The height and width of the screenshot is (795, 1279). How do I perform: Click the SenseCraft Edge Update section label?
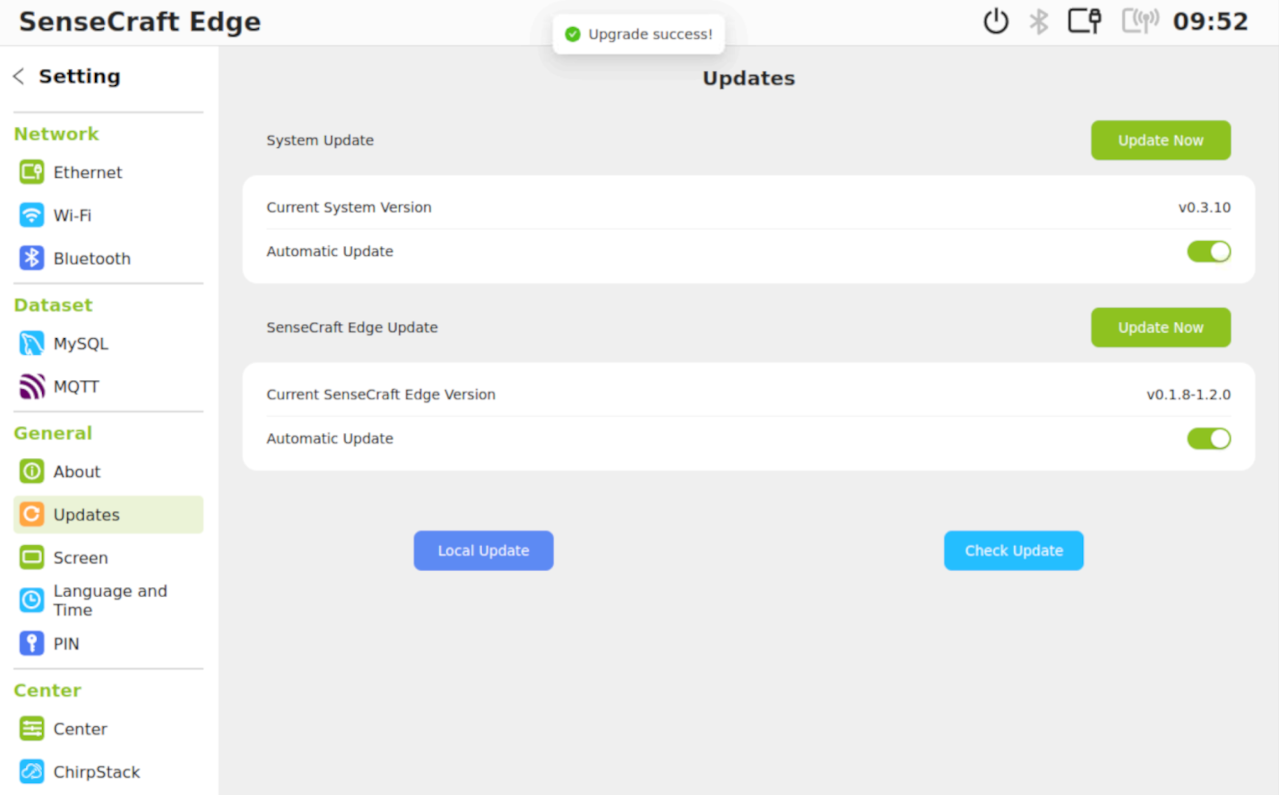(352, 328)
